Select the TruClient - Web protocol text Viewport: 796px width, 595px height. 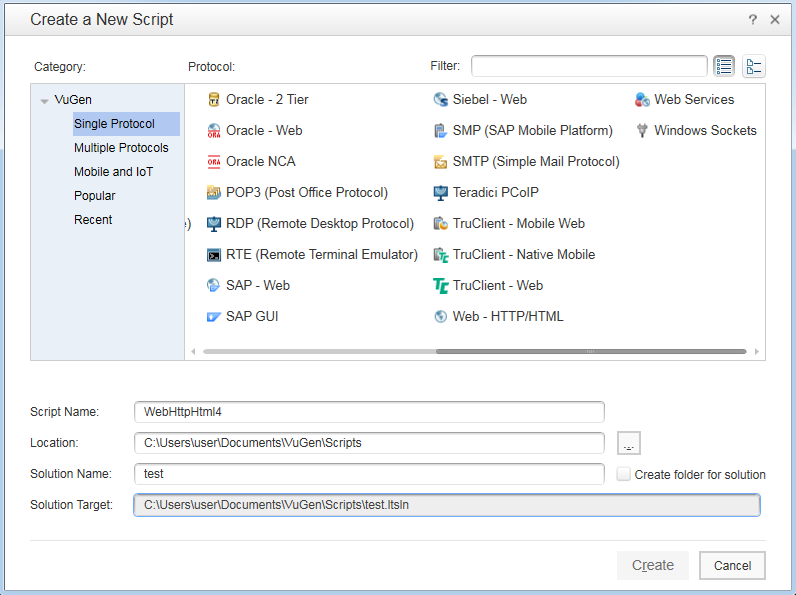click(x=498, y=286)
